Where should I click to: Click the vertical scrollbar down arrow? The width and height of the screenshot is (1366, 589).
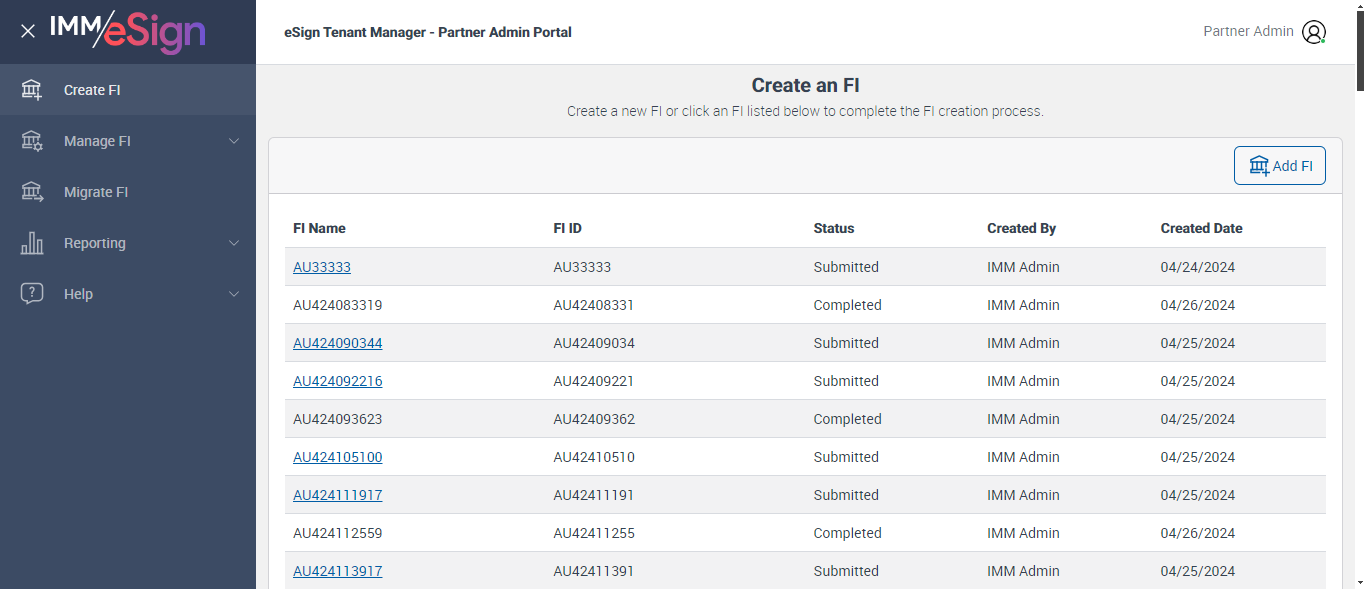coord(1357,581)
